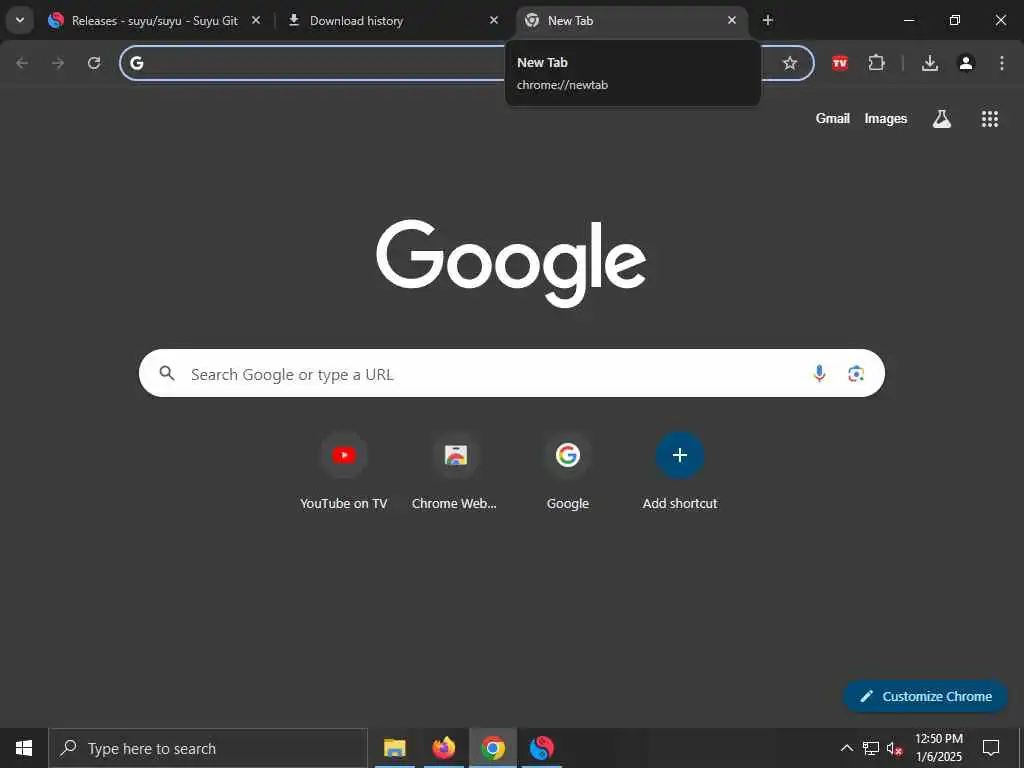The width and height of the screenshot is (1024, 768).
Task: Click the Add shortcut button
Action: pyautogui.click(x=680, y=472)
